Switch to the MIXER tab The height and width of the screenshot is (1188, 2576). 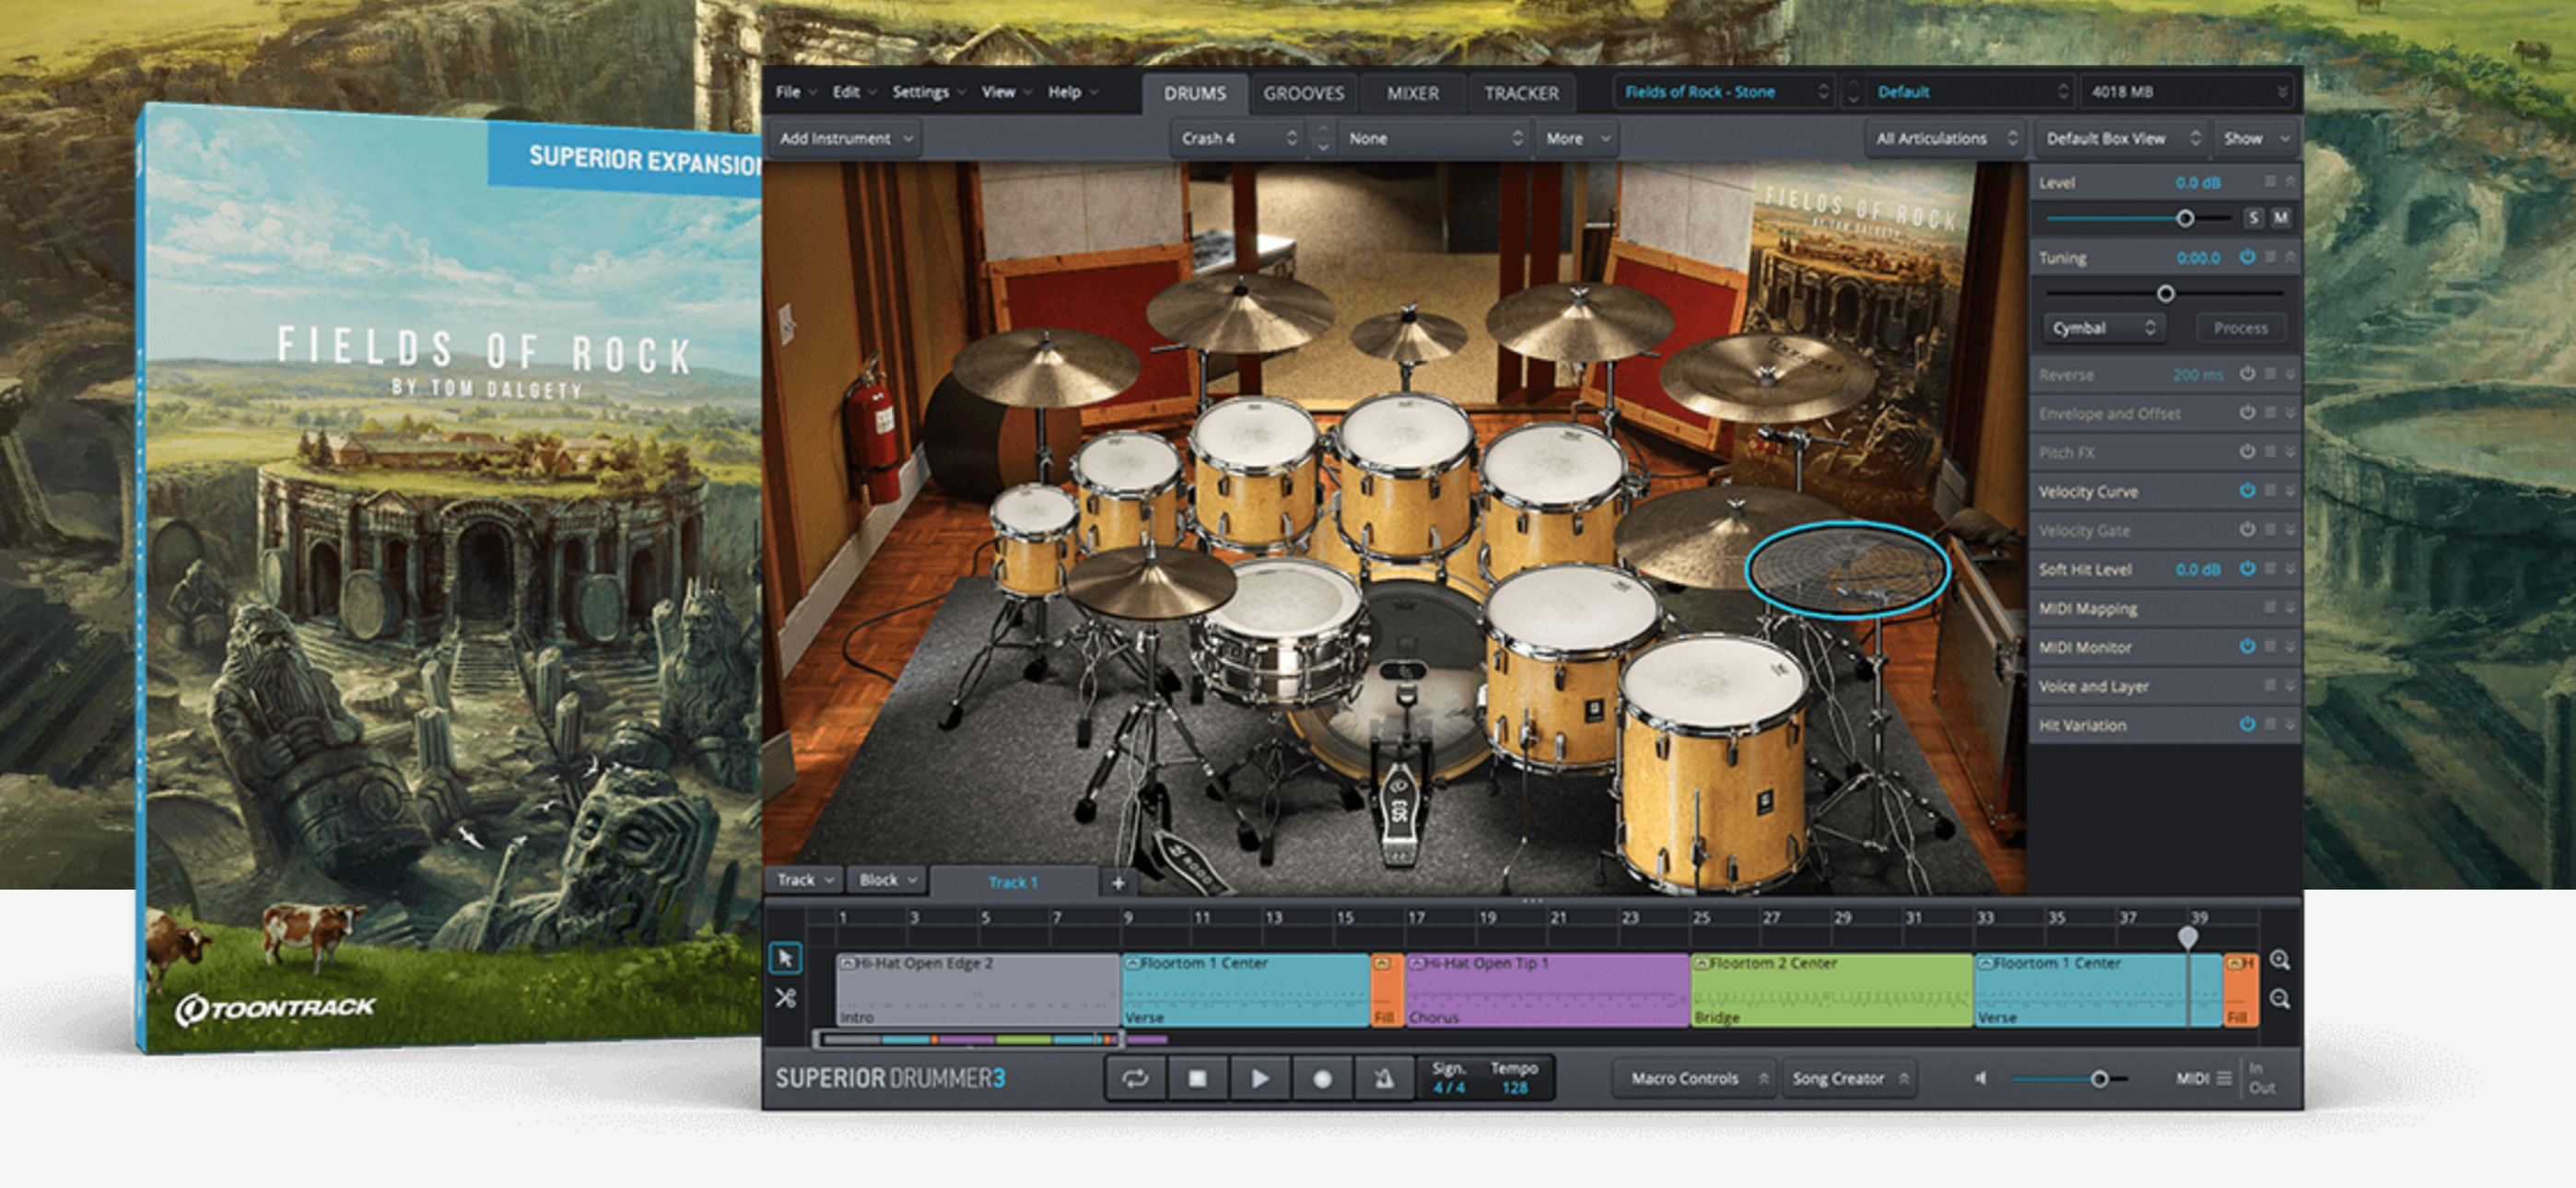[1412, 93]
